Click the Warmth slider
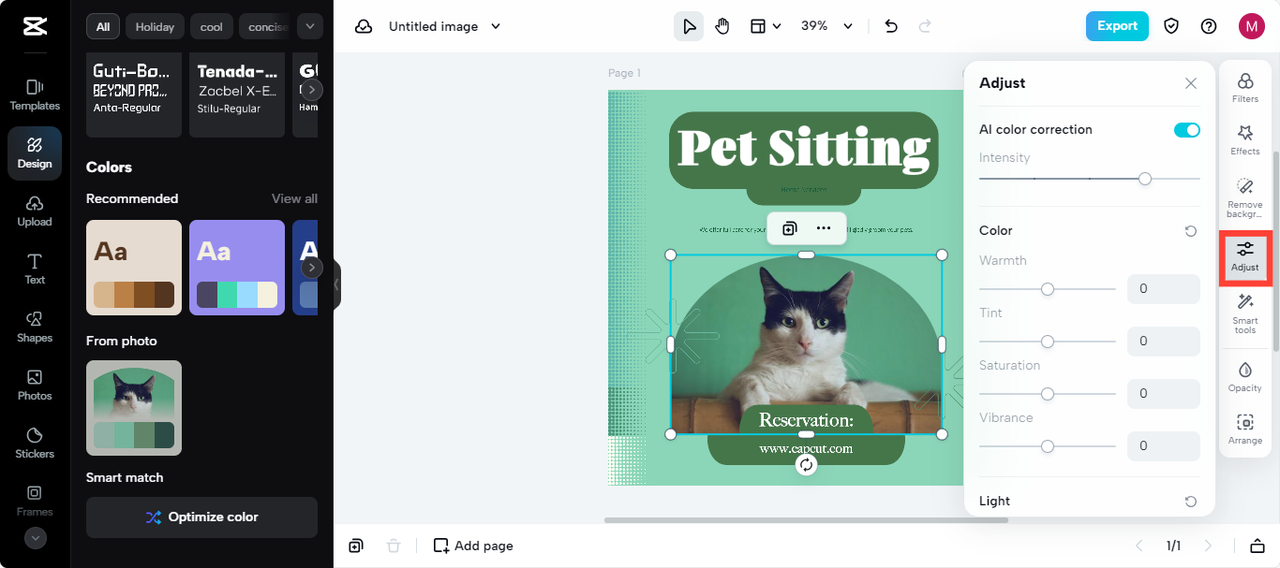The height and width of the screenshot is (568, 1280). click(x=1047, y=289)
